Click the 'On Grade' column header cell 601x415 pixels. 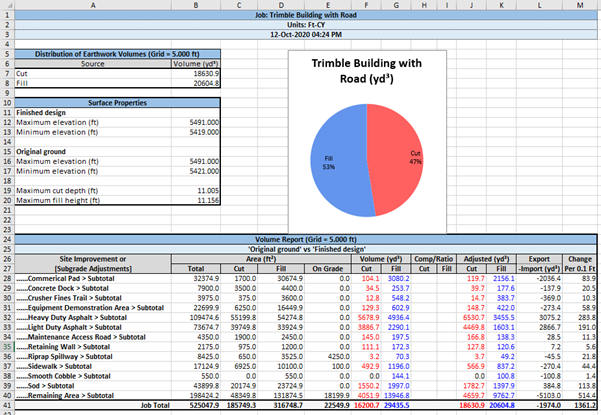click(327, 269)
